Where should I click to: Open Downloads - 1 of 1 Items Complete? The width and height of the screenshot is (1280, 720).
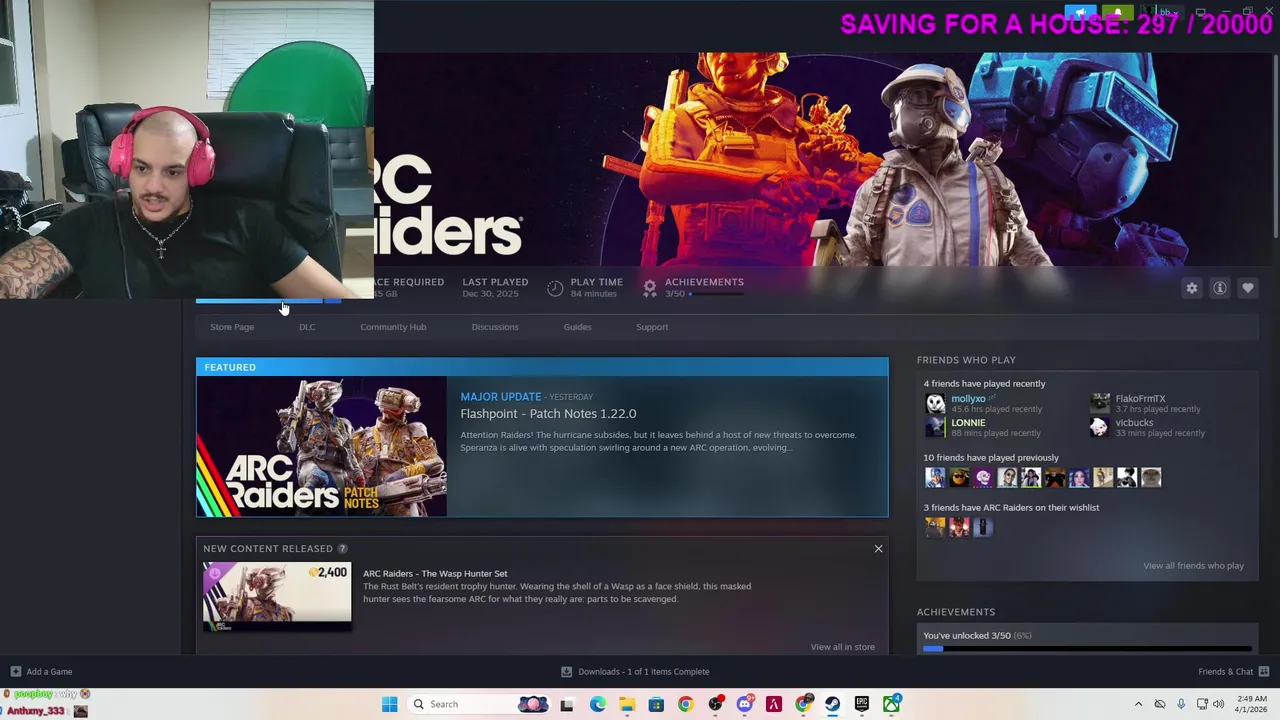coord(643,672)
